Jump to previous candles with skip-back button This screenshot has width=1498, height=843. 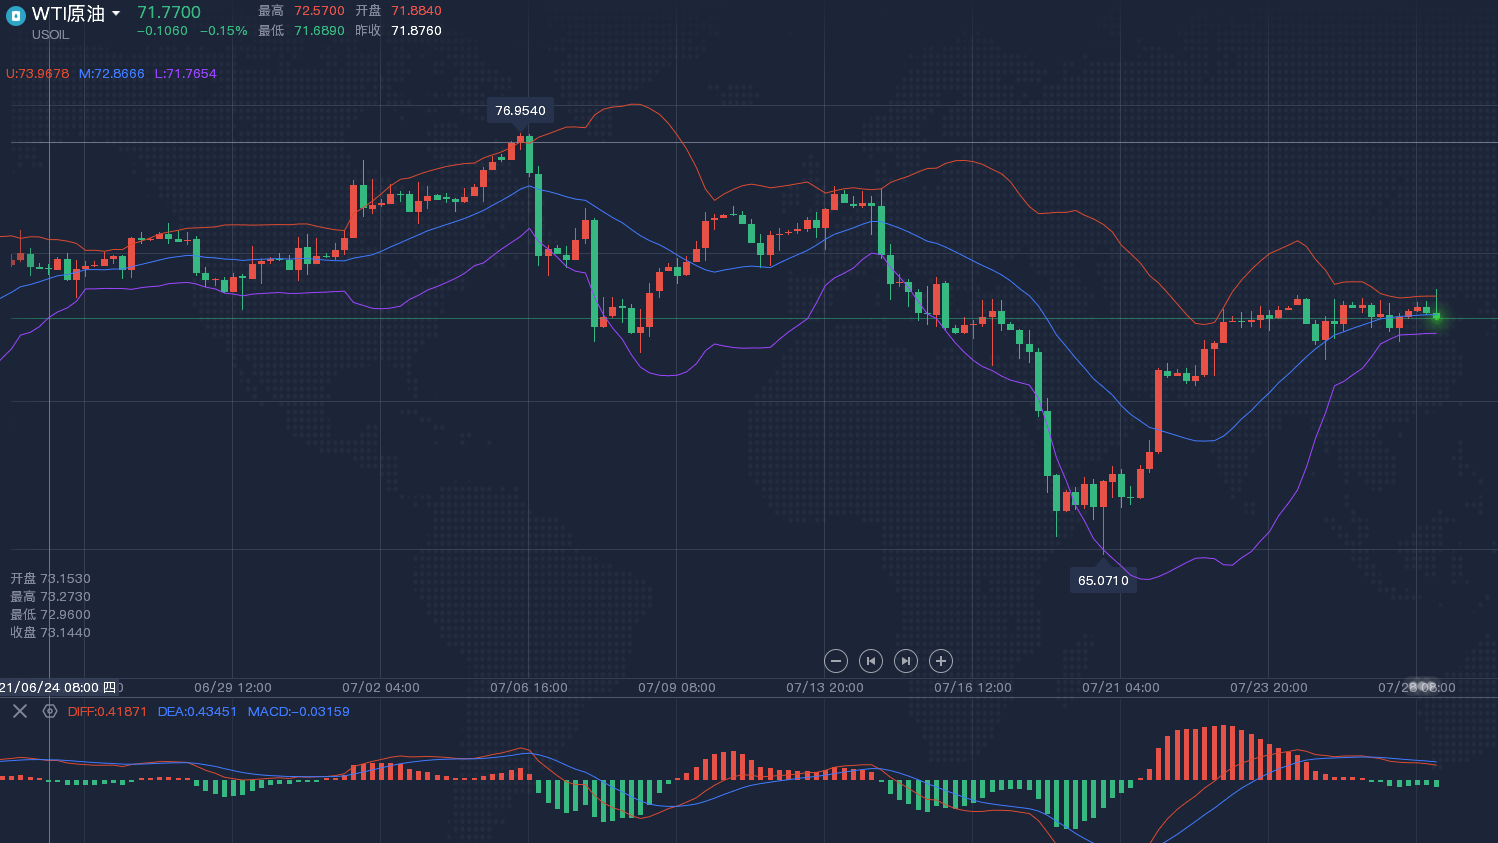point(871,661)
